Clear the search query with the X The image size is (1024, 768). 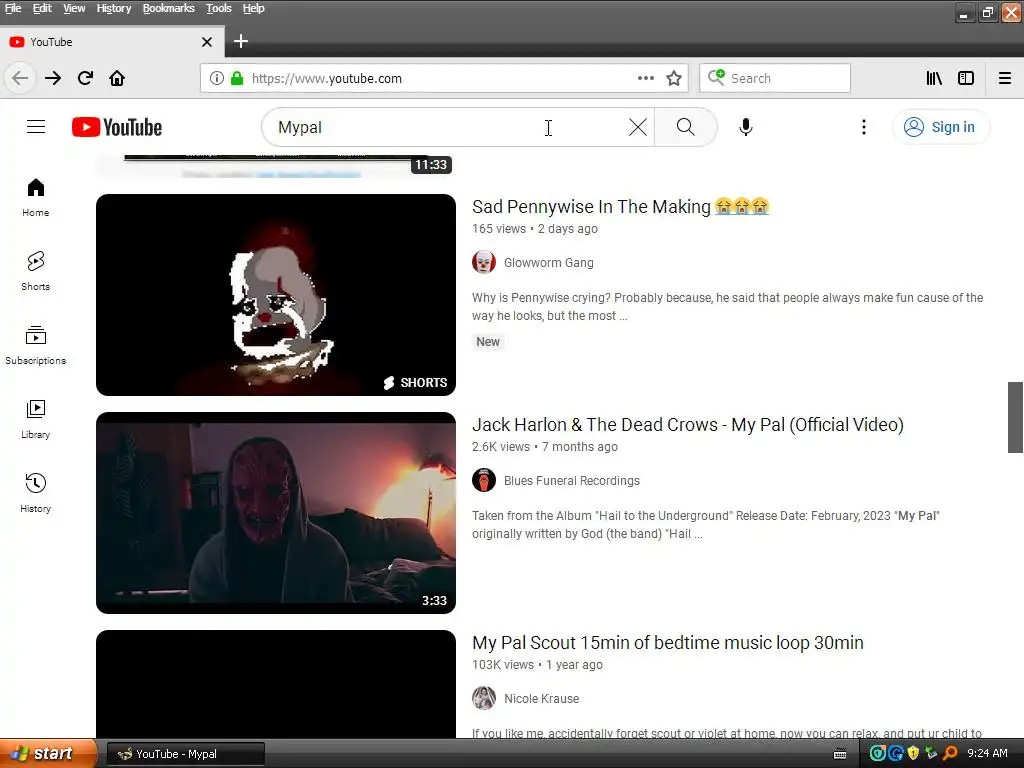tap(638, 127)
